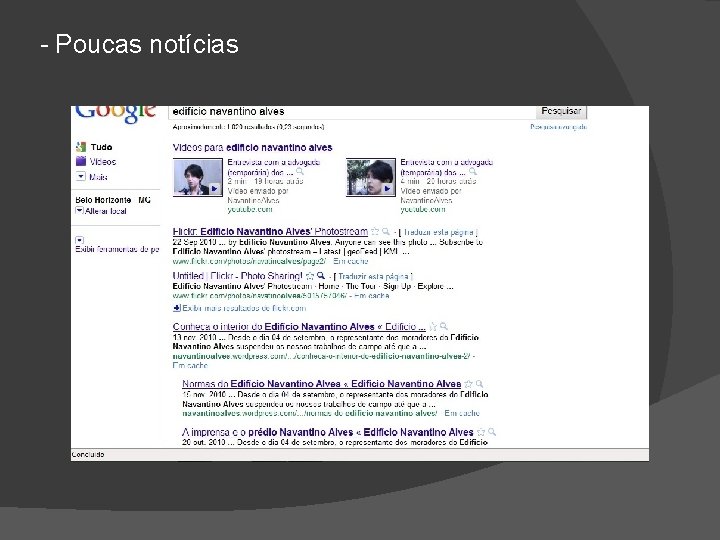Expand Exibir mais resultados de flickr.com plus icon
Screen dimensions: 720x540
click(177, 308)
